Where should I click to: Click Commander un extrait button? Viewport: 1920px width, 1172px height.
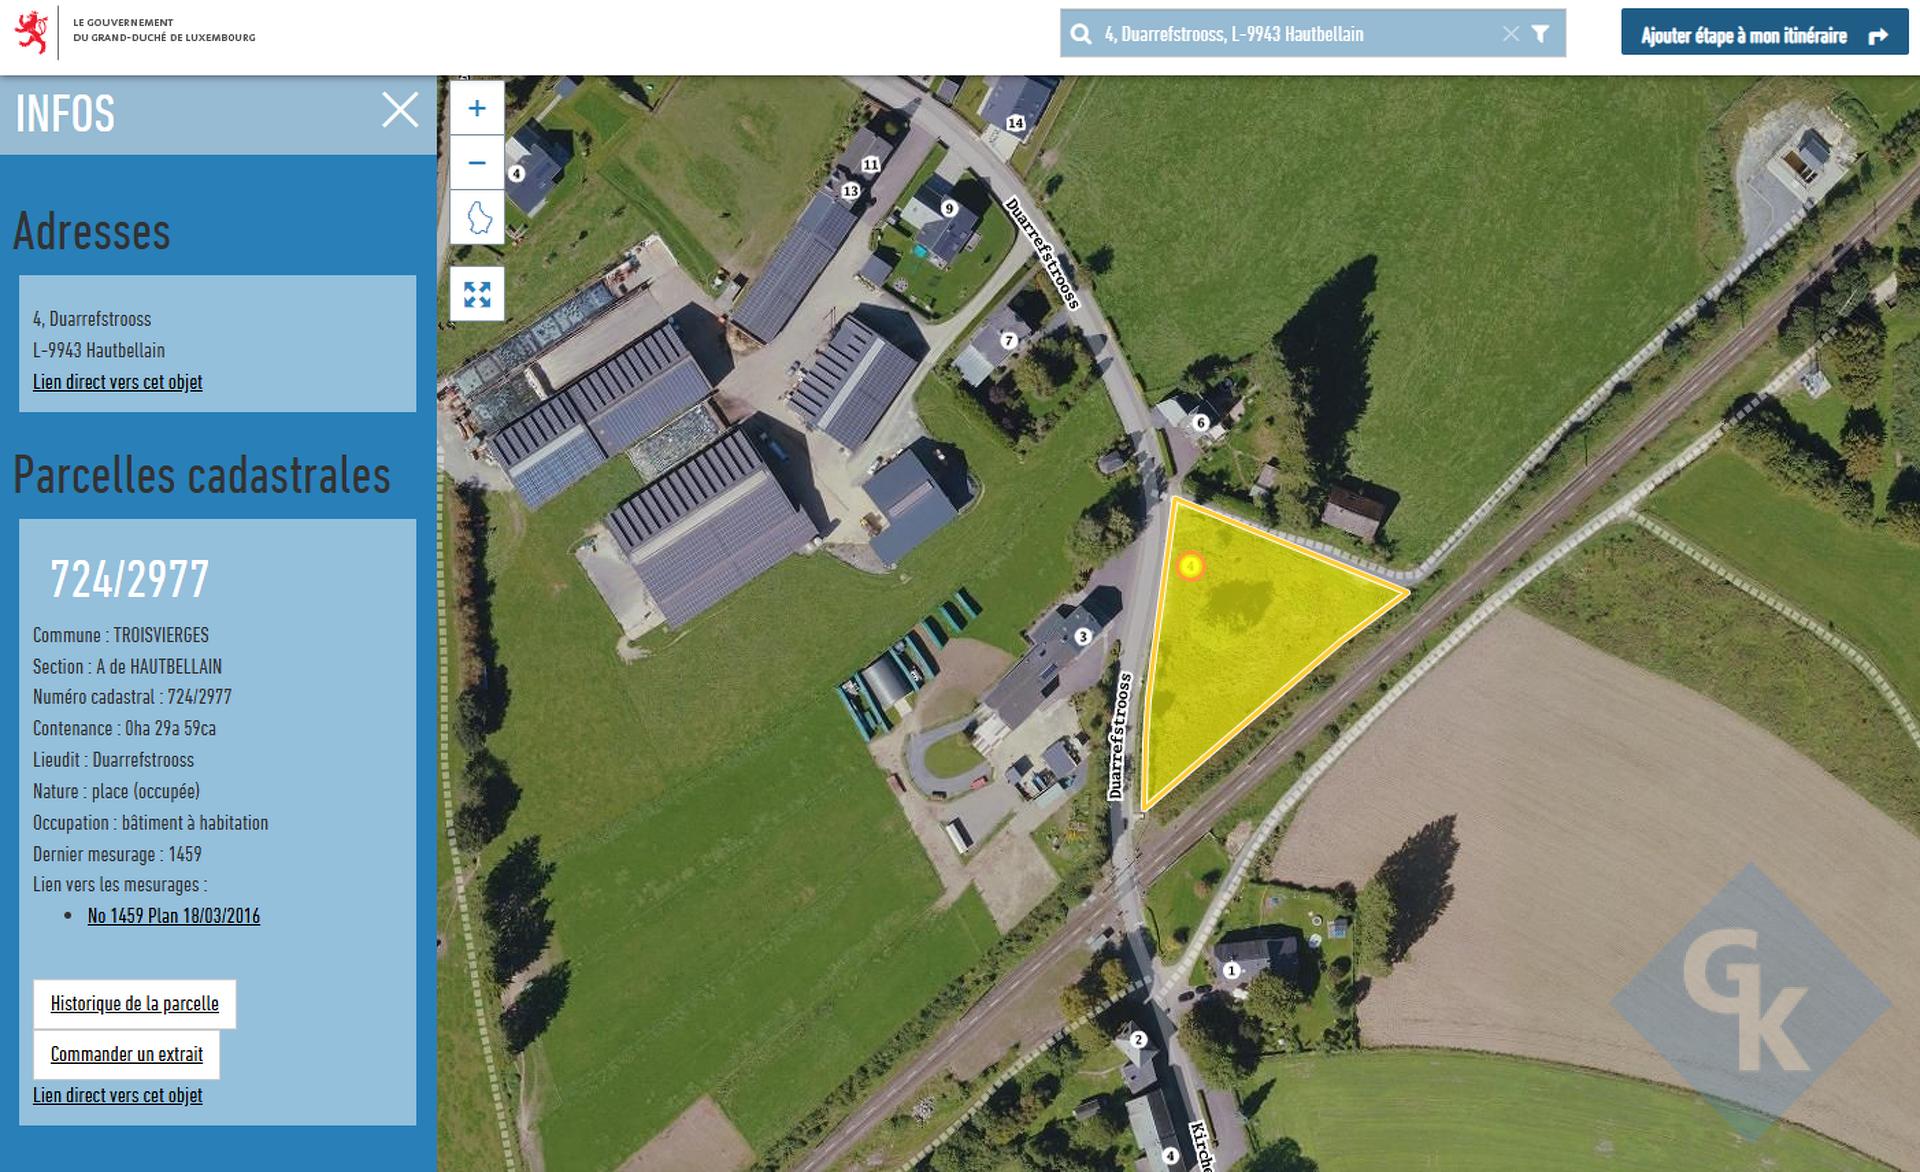pyautogui.click(x=127, y=1054)
